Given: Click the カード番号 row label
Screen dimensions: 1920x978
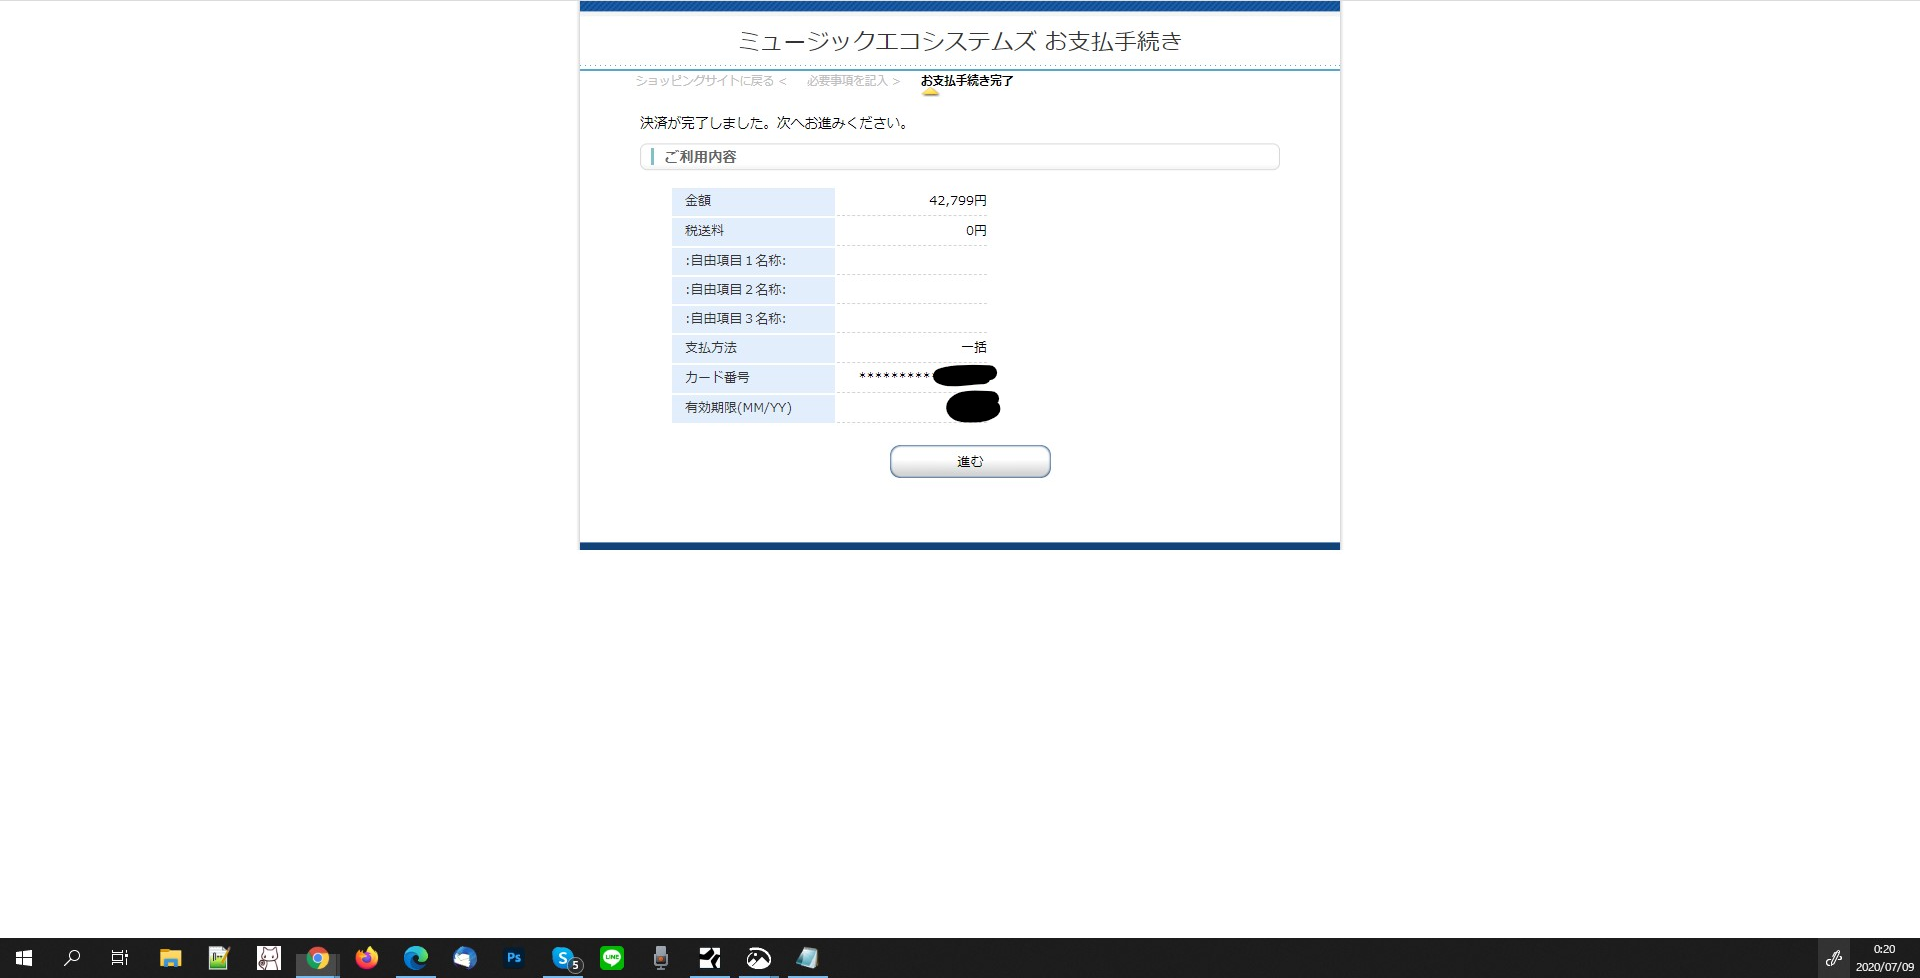Looking at the screenshot, I should pos(717,378).
